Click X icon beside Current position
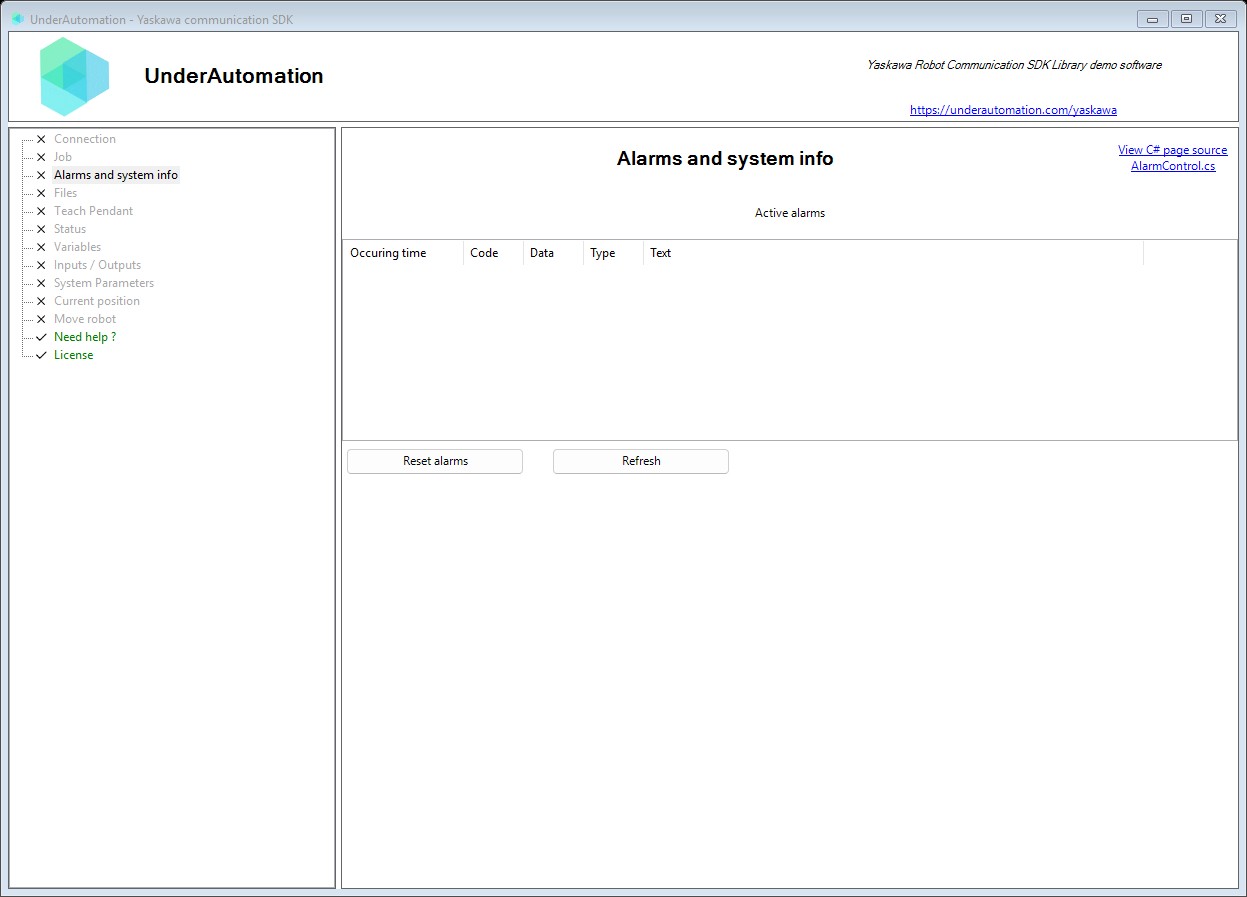 41,301
